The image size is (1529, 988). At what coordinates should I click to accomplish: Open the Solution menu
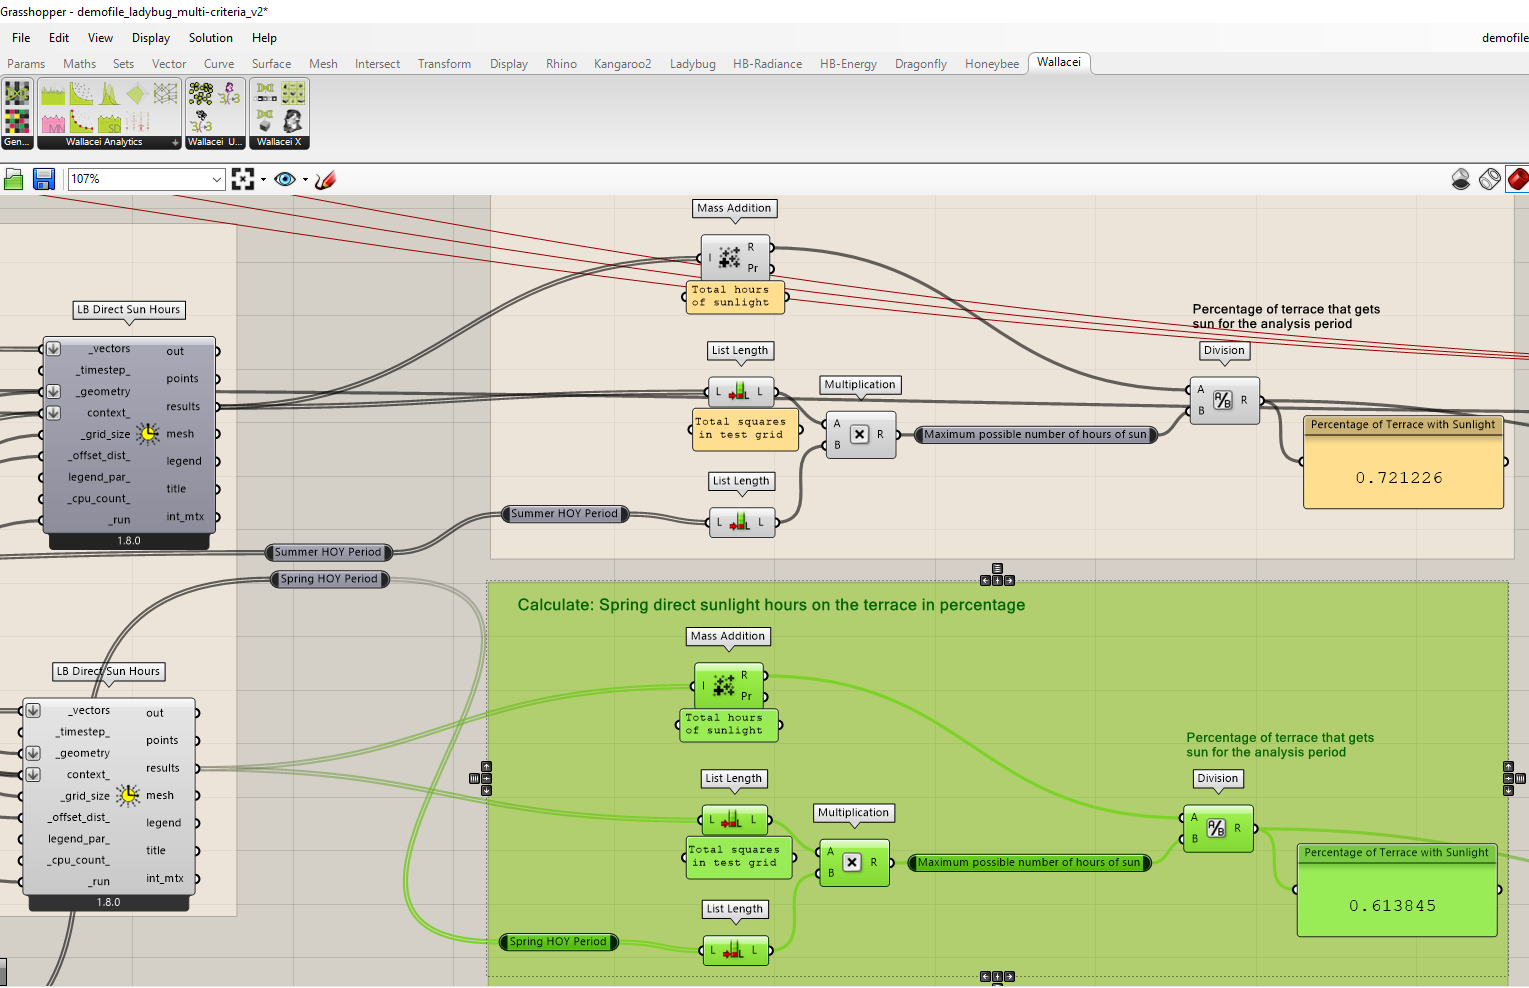point(210,37)
